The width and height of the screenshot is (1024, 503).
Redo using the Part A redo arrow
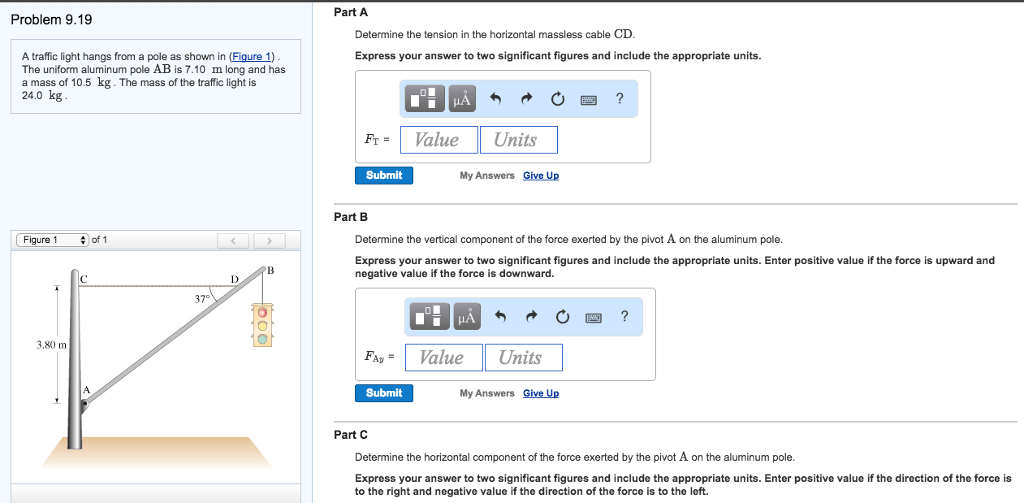[x=526, y=99]
